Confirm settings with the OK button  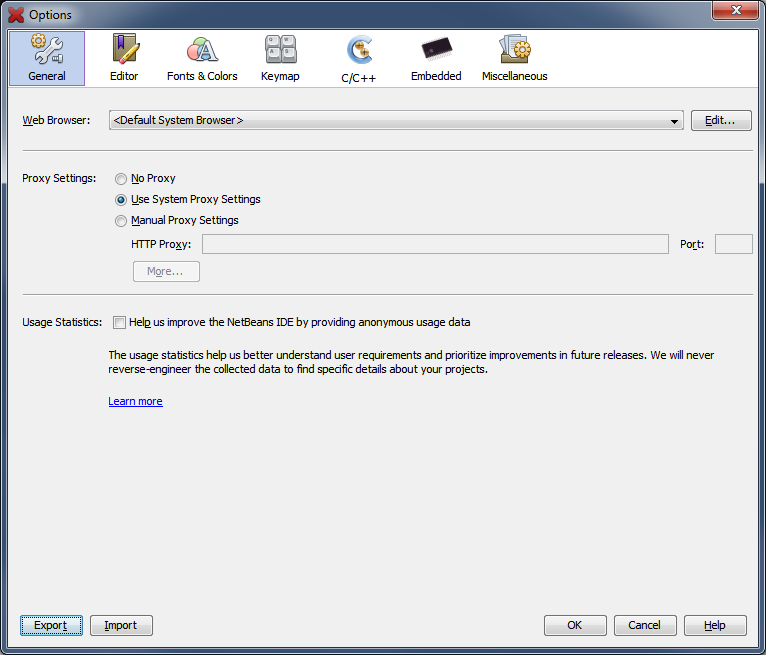575,626
